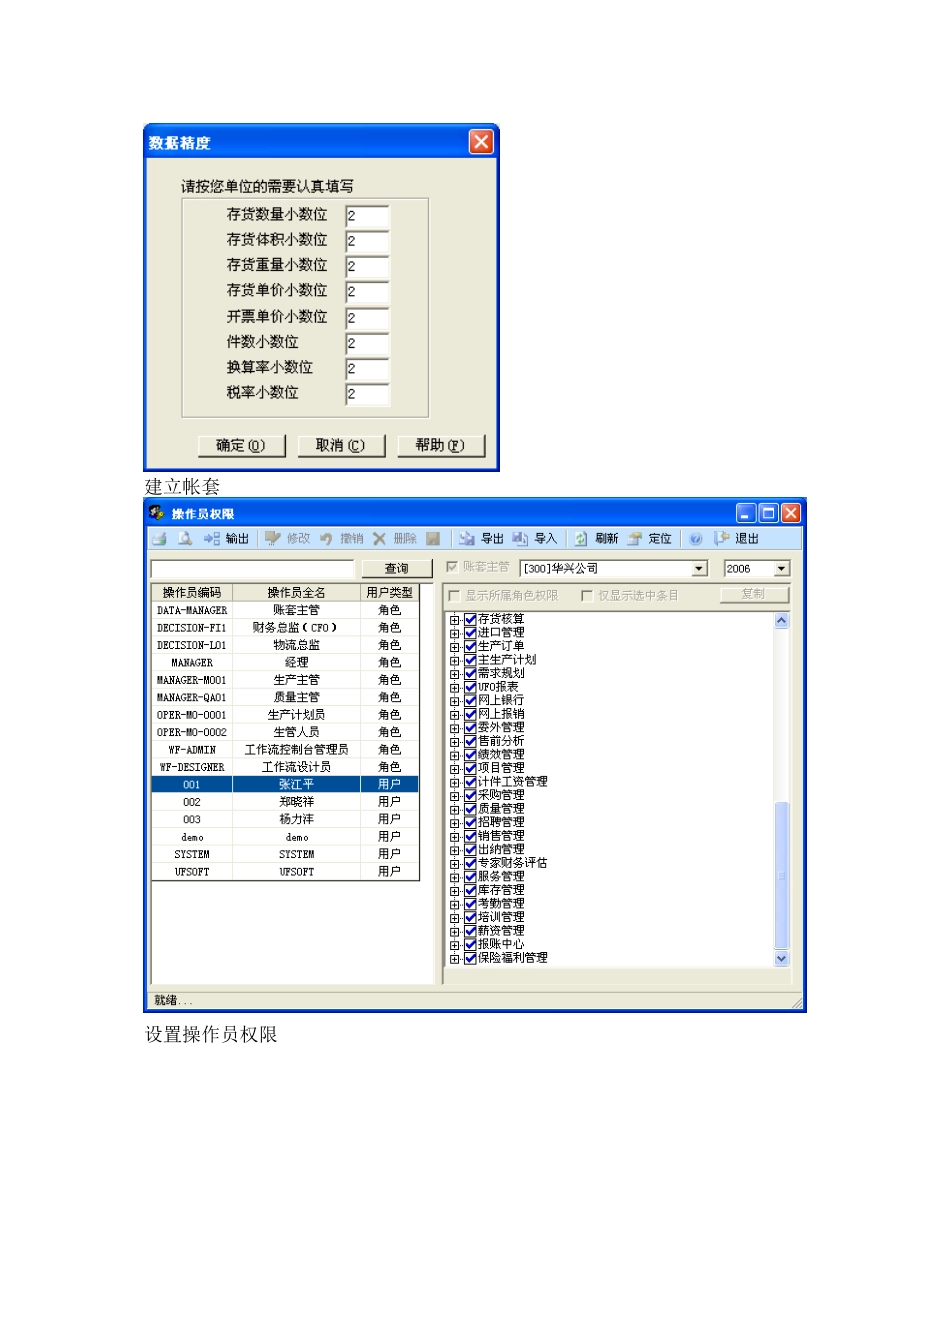Click the 导入 import toolbar item
The width and height of the screenshot is (950, 1344).
click(535, 538)
